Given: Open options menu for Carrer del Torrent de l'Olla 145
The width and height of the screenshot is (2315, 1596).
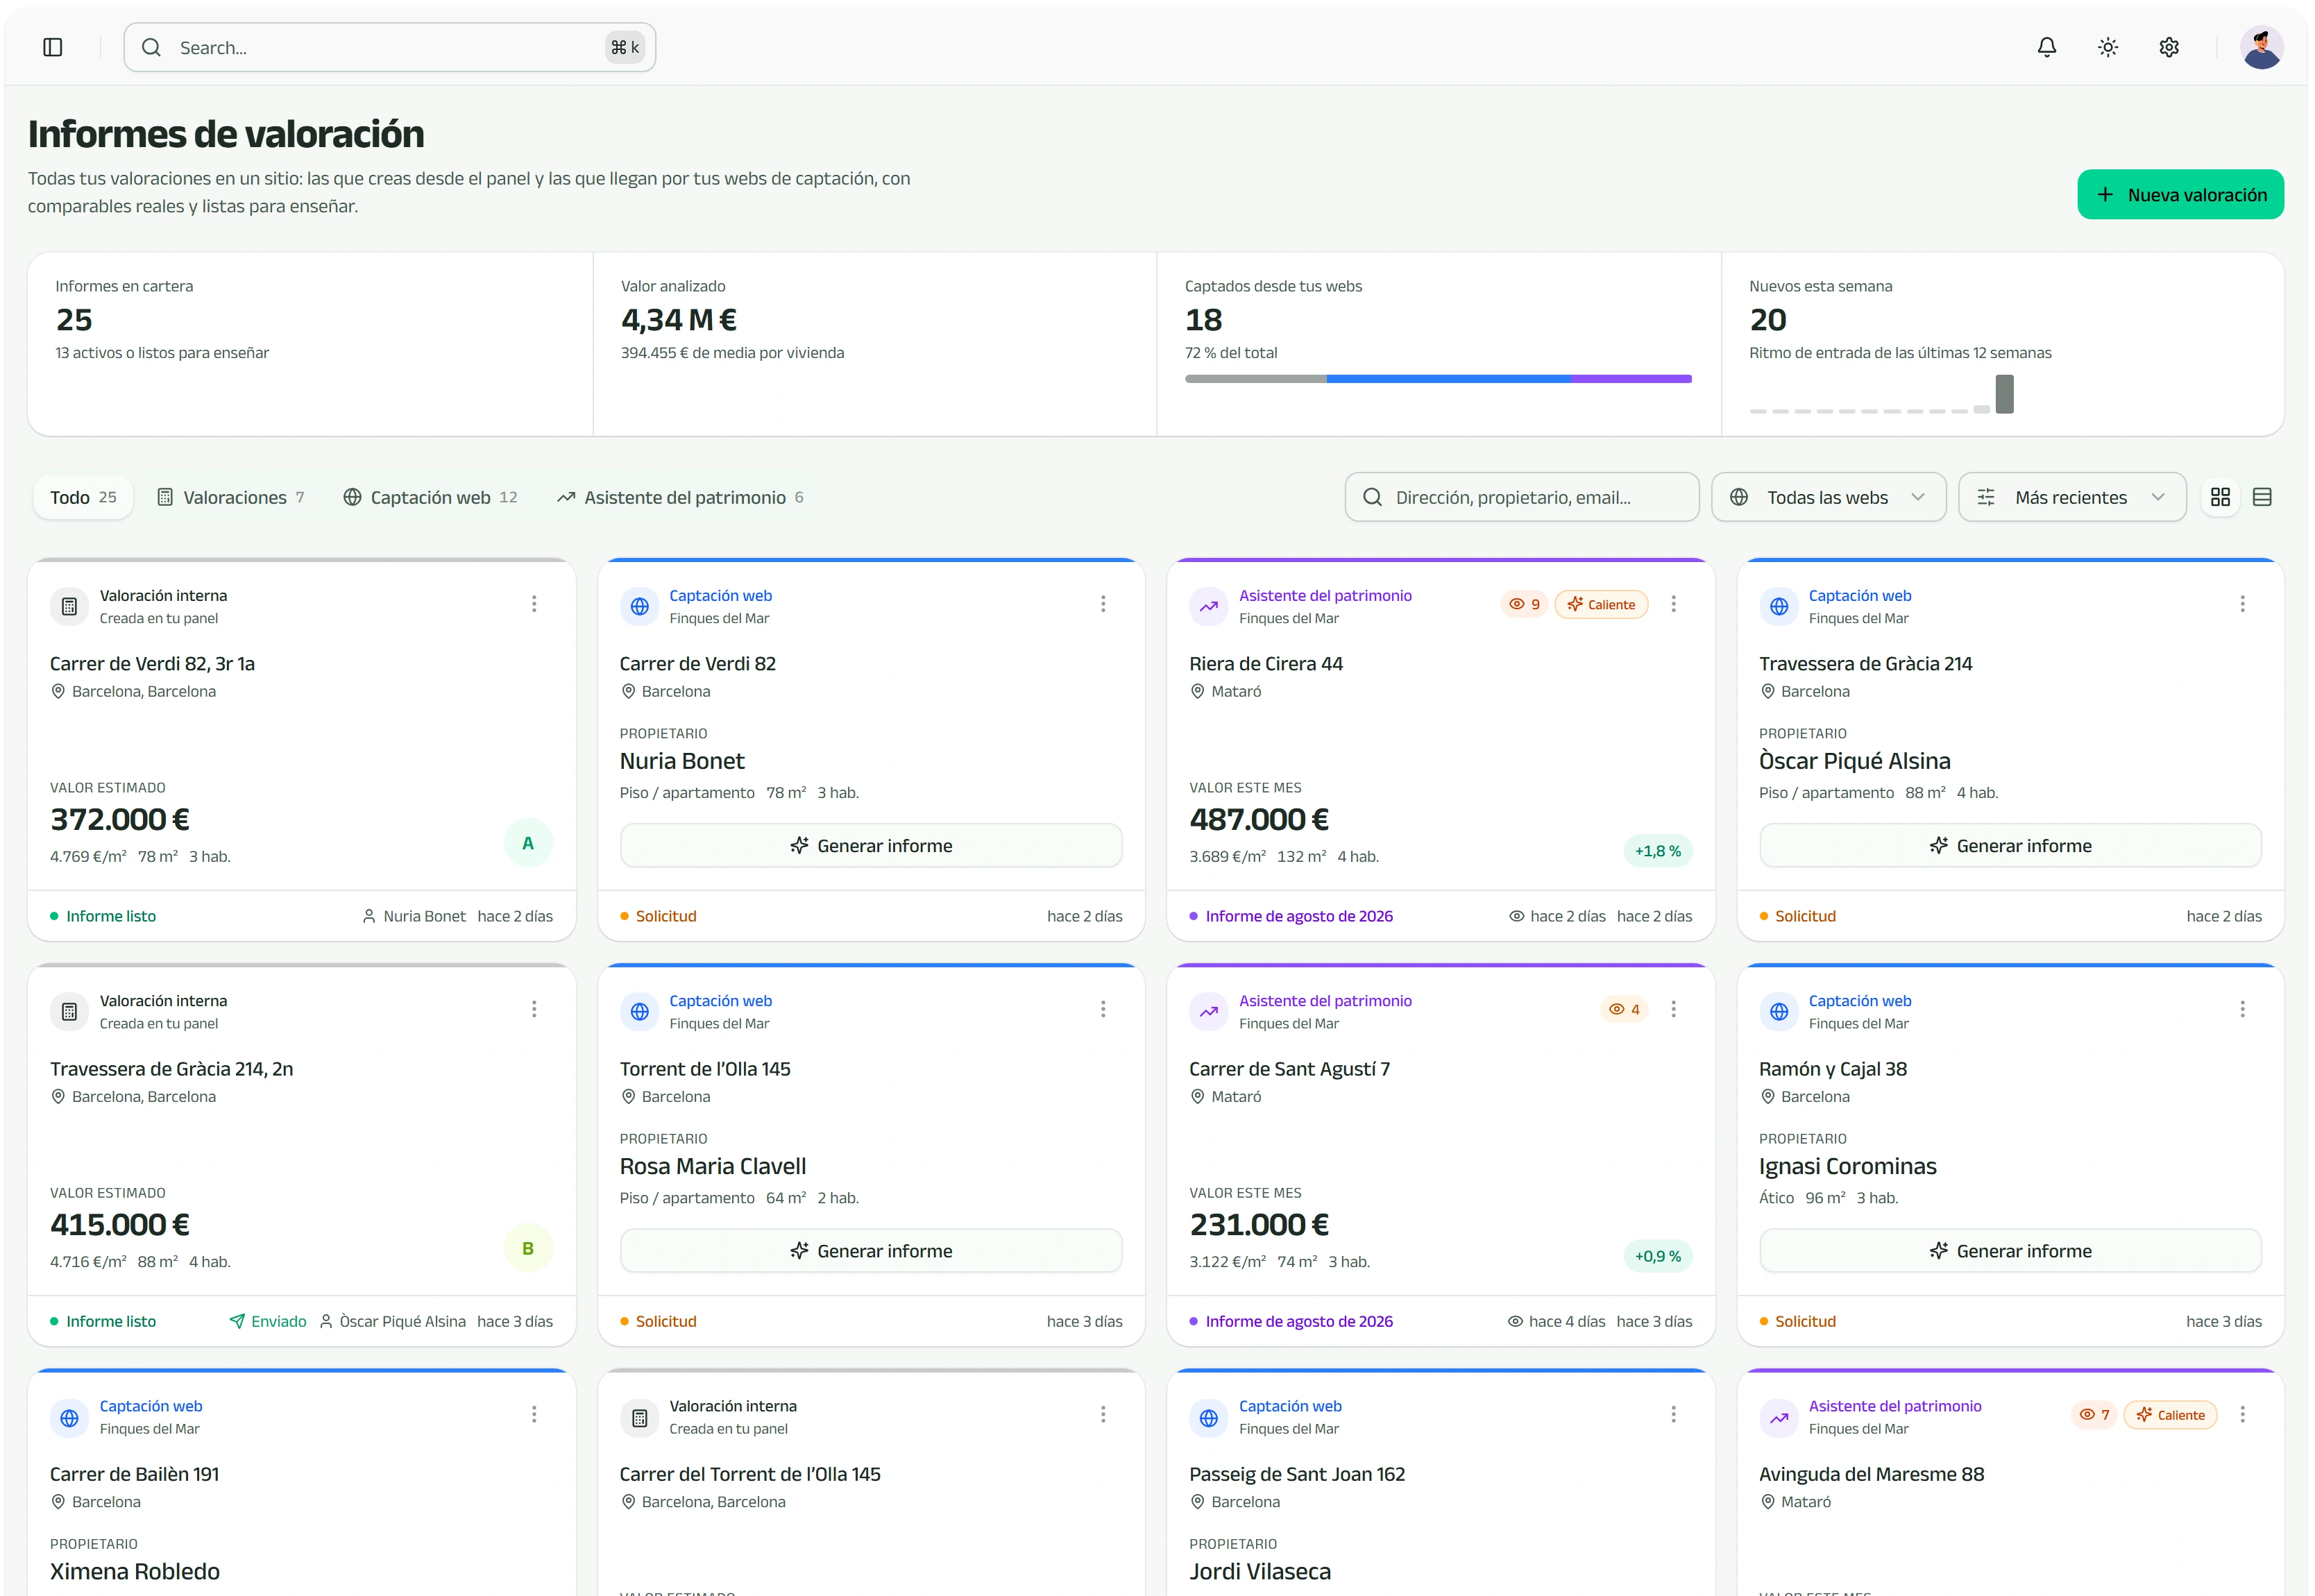Looking at the screenshot, I should pos(1103,1414).
